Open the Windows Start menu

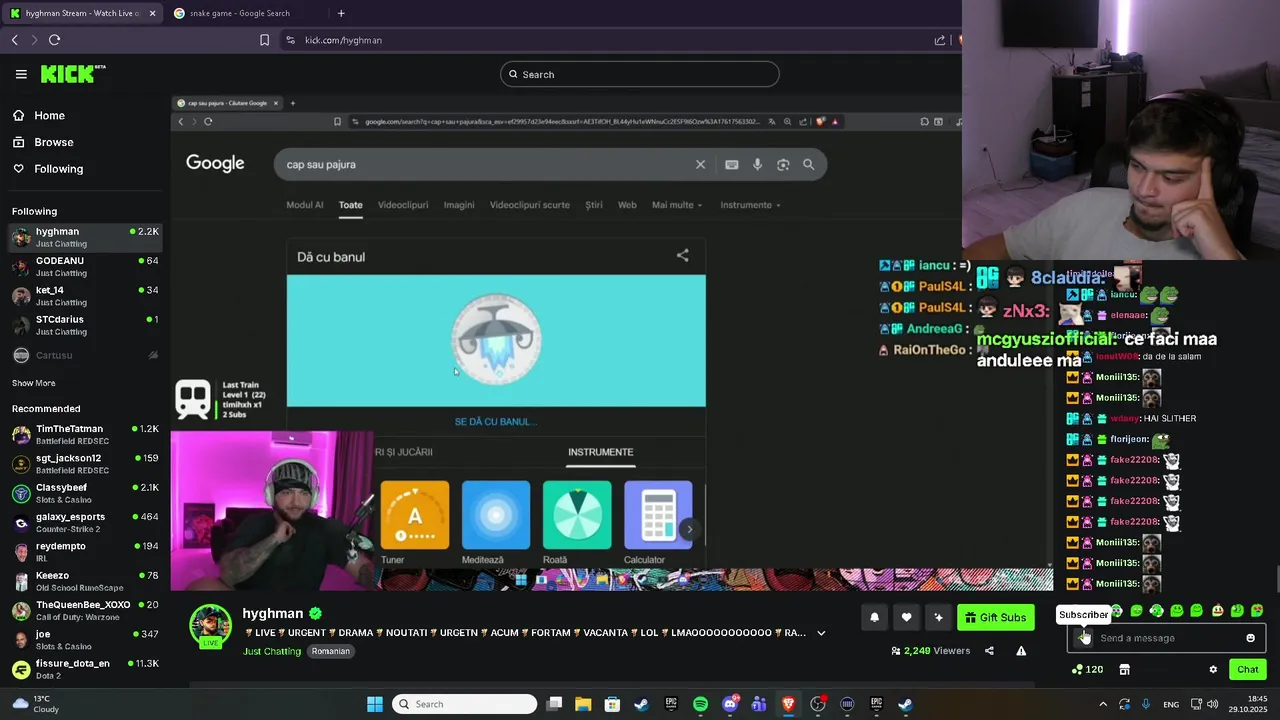(x=375, y=704)
